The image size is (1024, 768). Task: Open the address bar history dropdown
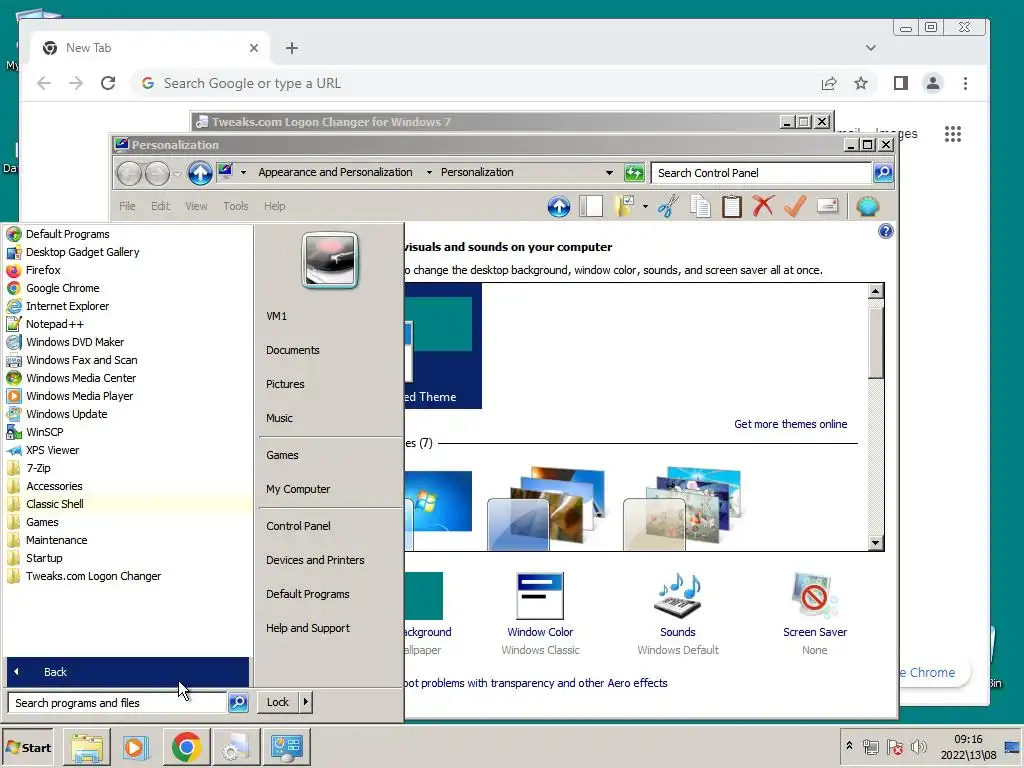pyautogui.click(x=609, y=172)
